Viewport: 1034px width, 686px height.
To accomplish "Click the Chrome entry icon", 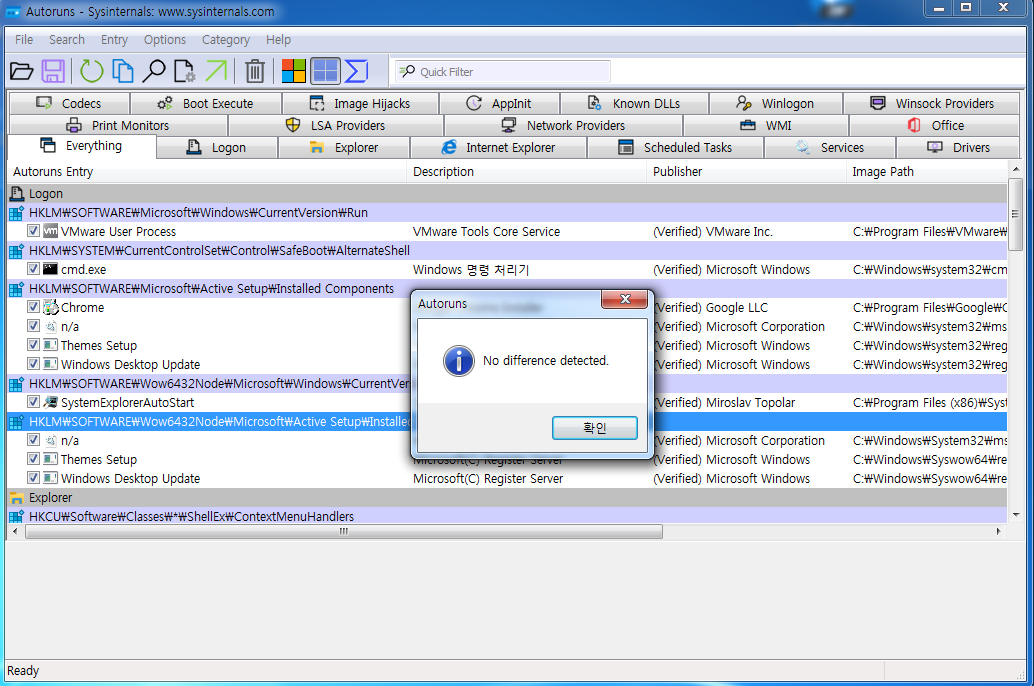I will (x=51, y=307).
